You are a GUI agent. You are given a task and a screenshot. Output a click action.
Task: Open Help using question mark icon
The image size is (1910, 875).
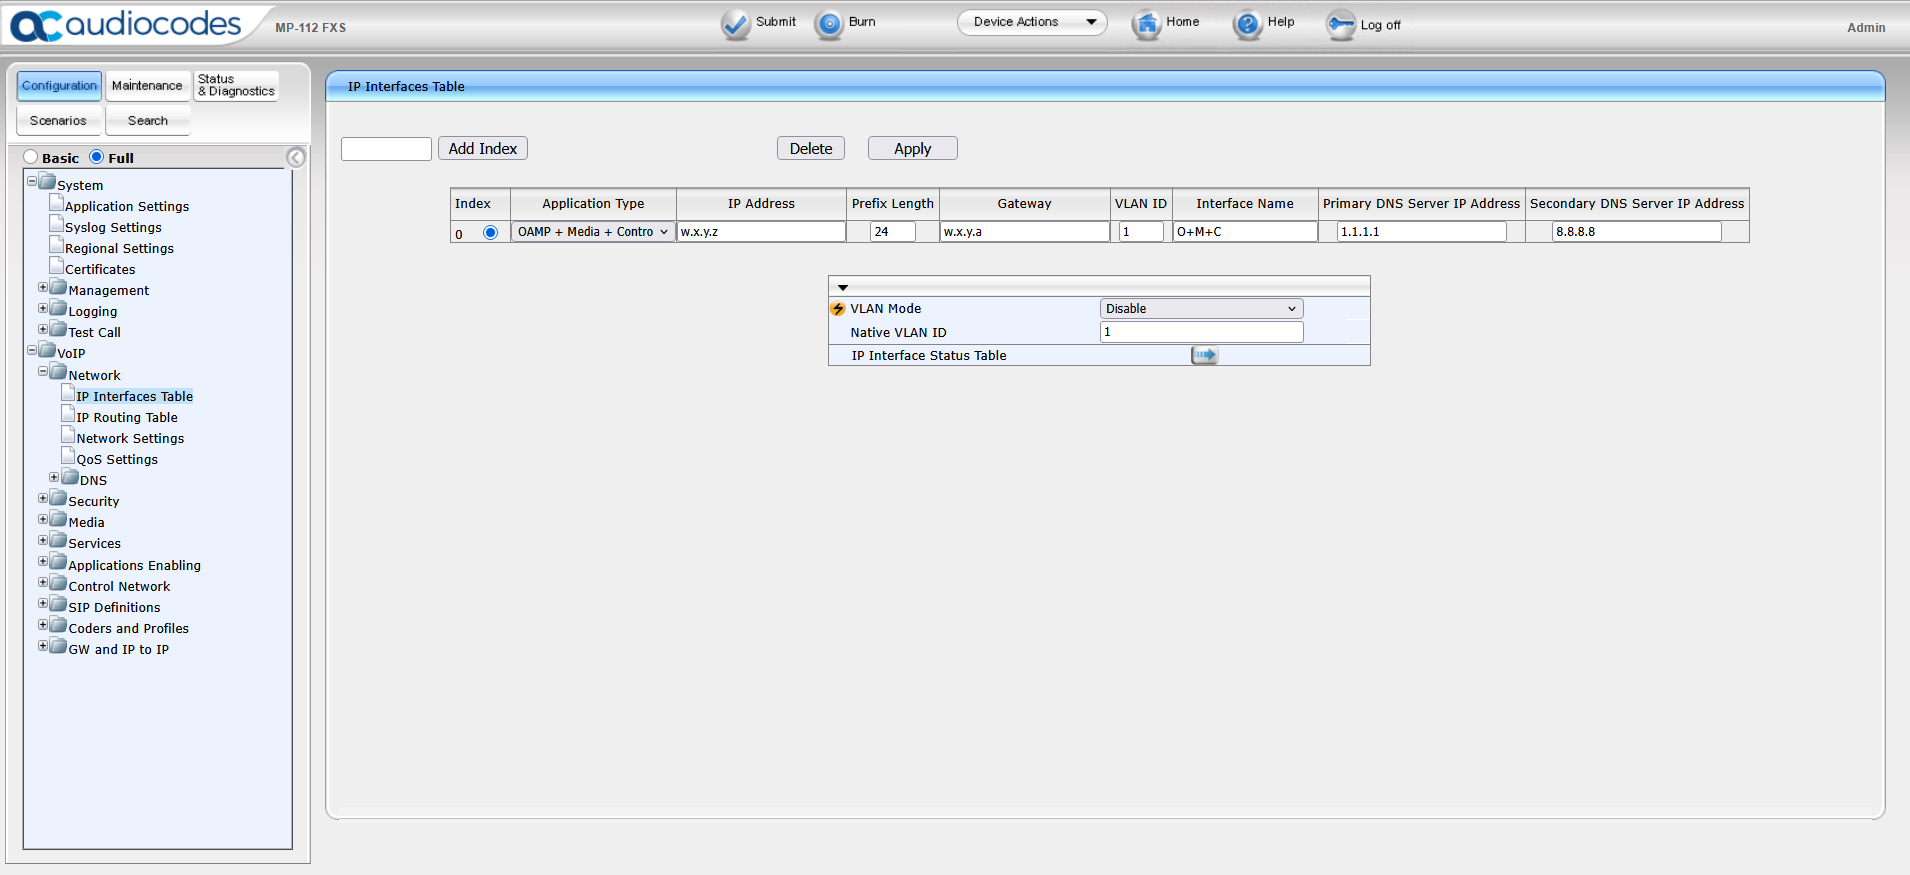[x=1247, y=24]
